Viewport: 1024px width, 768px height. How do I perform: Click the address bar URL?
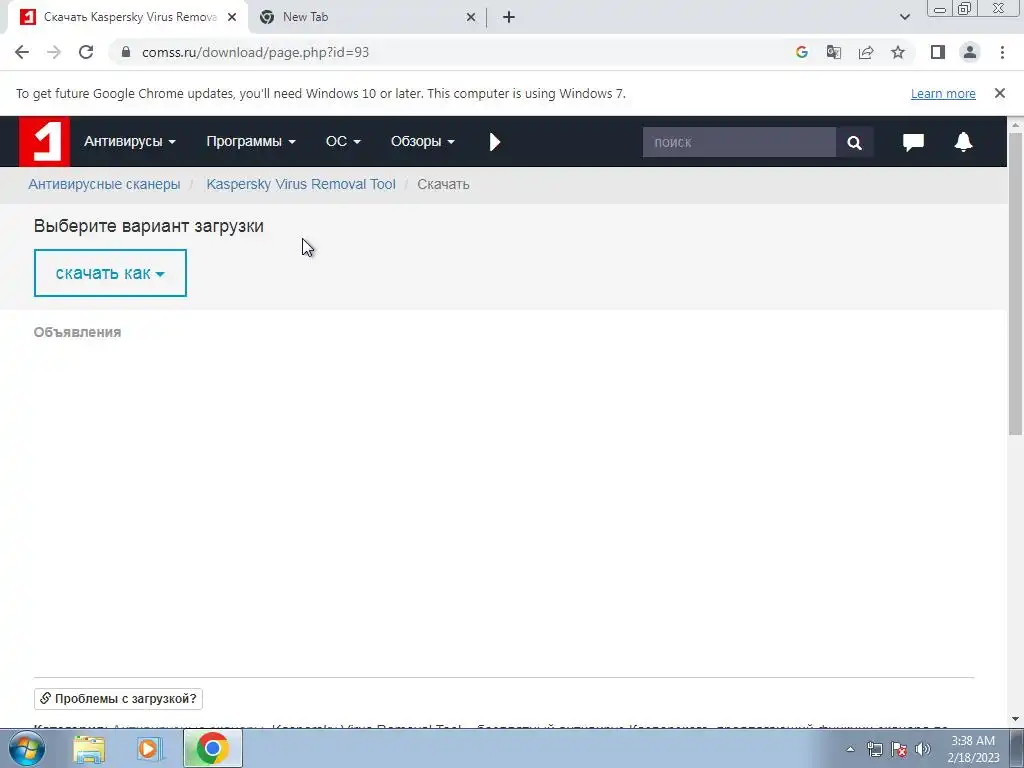pos(255,52)
